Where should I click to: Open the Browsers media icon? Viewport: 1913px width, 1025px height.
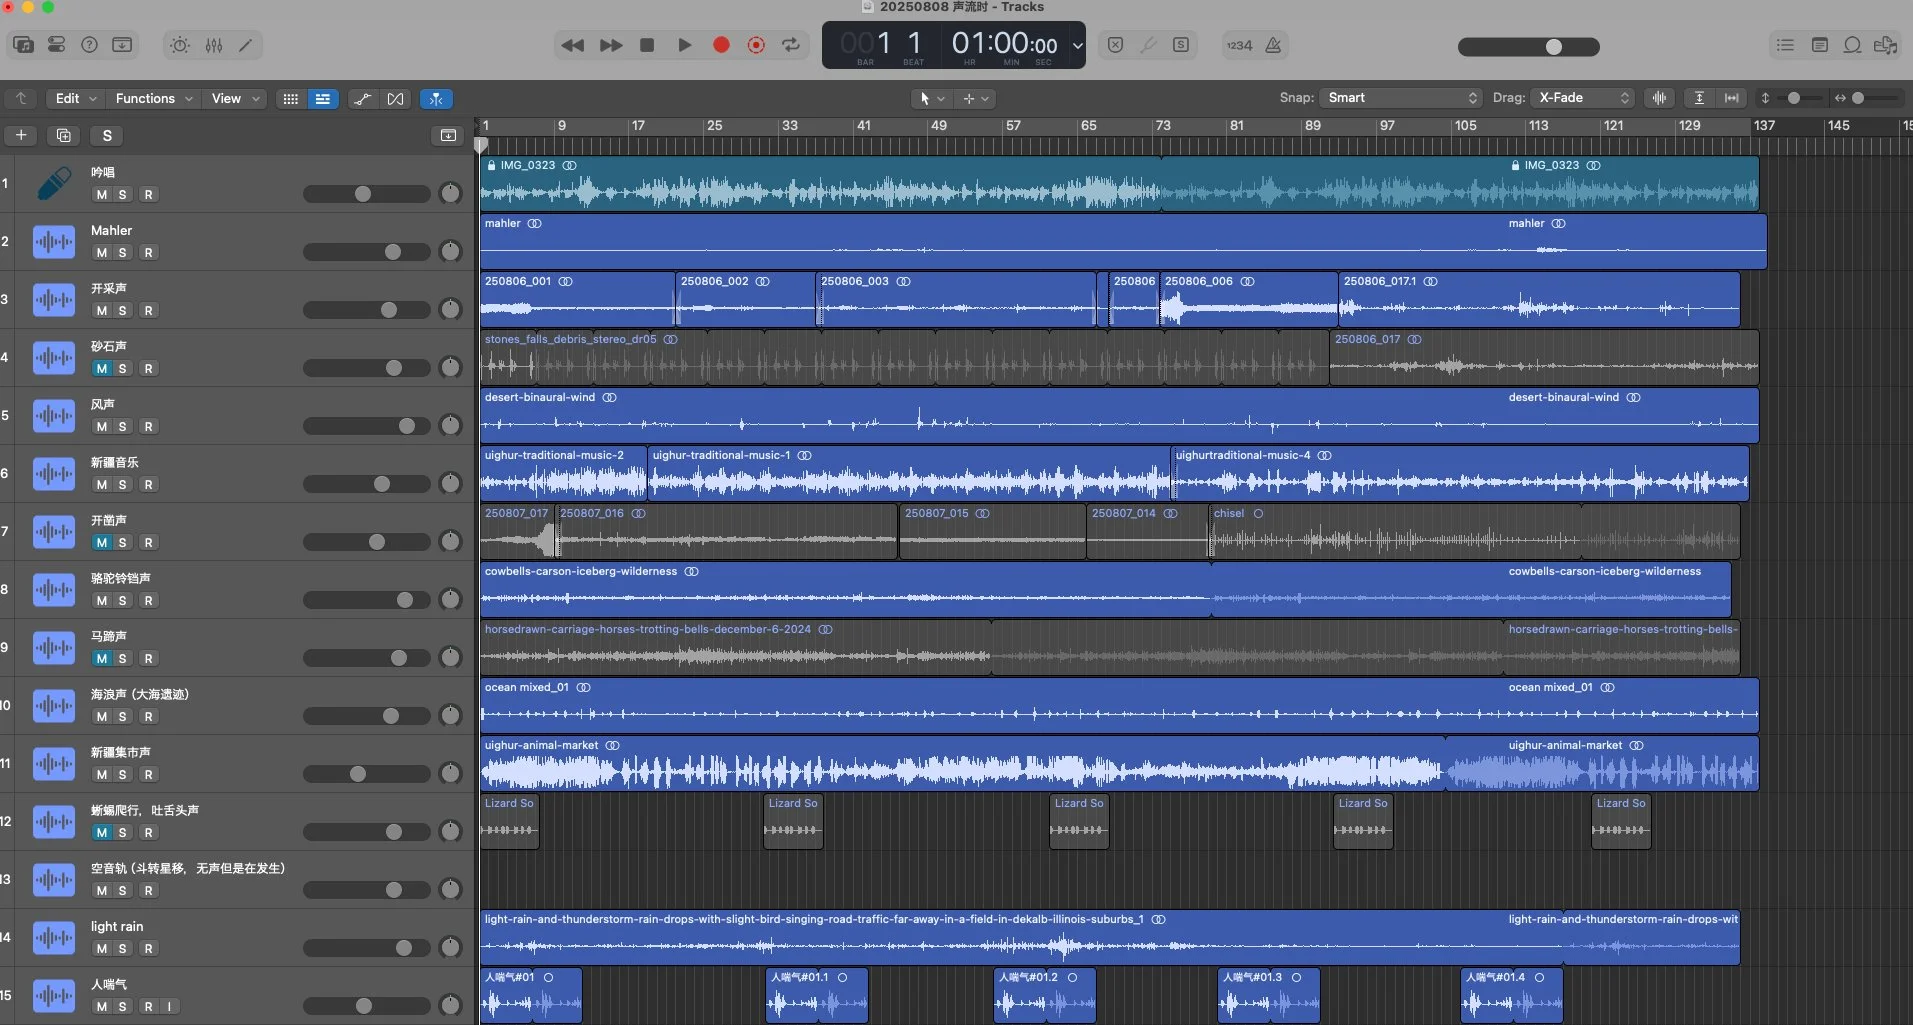tap(1885, 45)
